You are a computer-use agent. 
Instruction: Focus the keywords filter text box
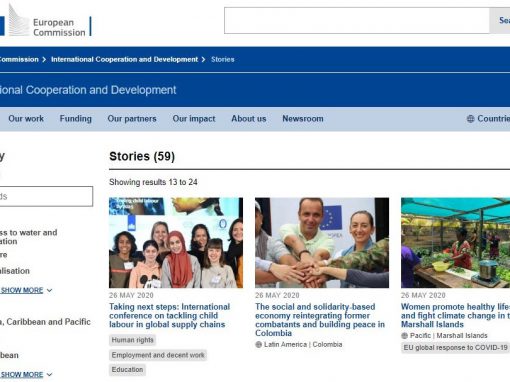click(x=46, y=196)
